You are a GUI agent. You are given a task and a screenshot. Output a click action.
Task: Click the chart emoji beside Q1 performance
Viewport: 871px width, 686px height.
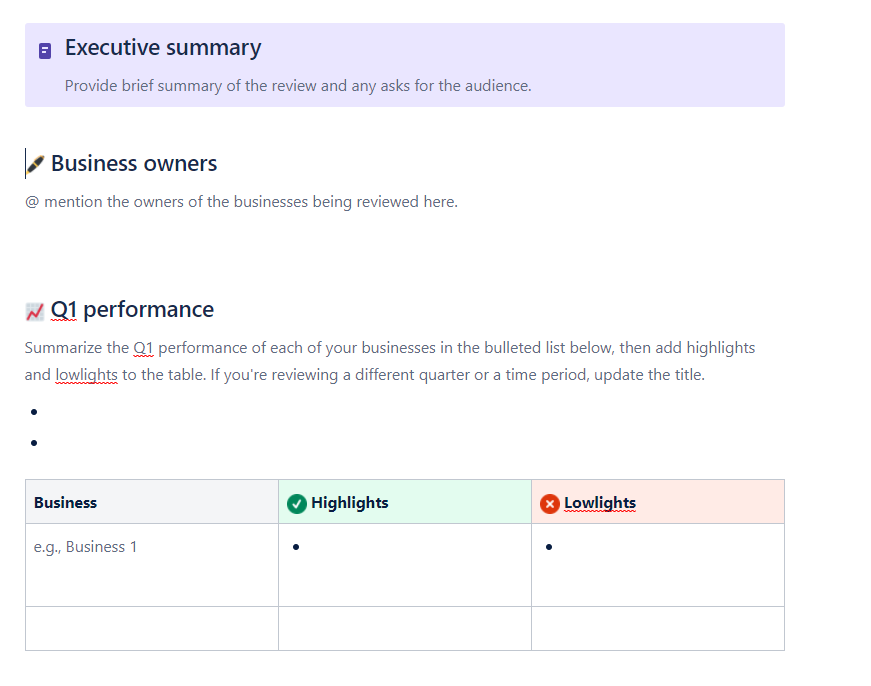coord(34,312)
